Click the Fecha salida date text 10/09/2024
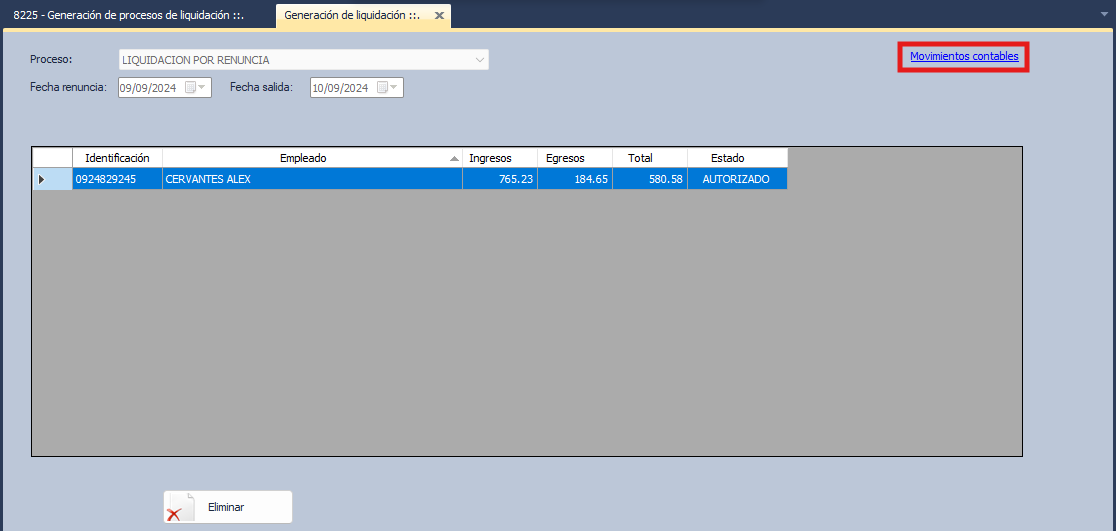The image size is (1120, 531). pos(340,88)
